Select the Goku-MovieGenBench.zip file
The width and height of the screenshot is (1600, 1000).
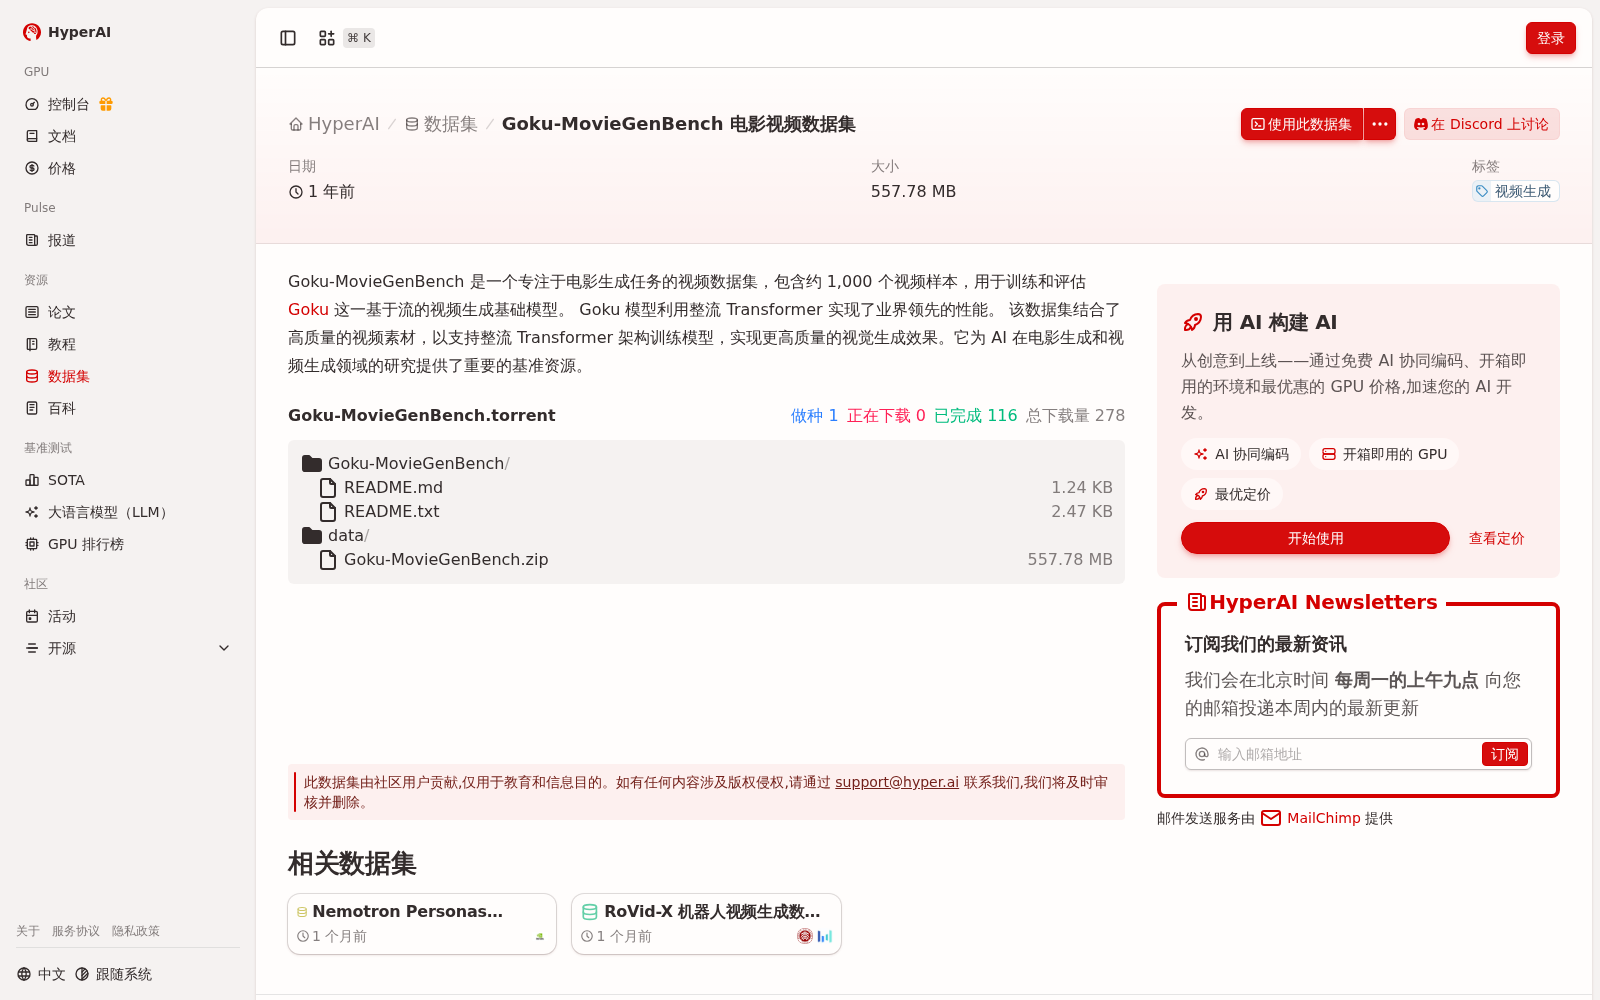coord(706,560)
